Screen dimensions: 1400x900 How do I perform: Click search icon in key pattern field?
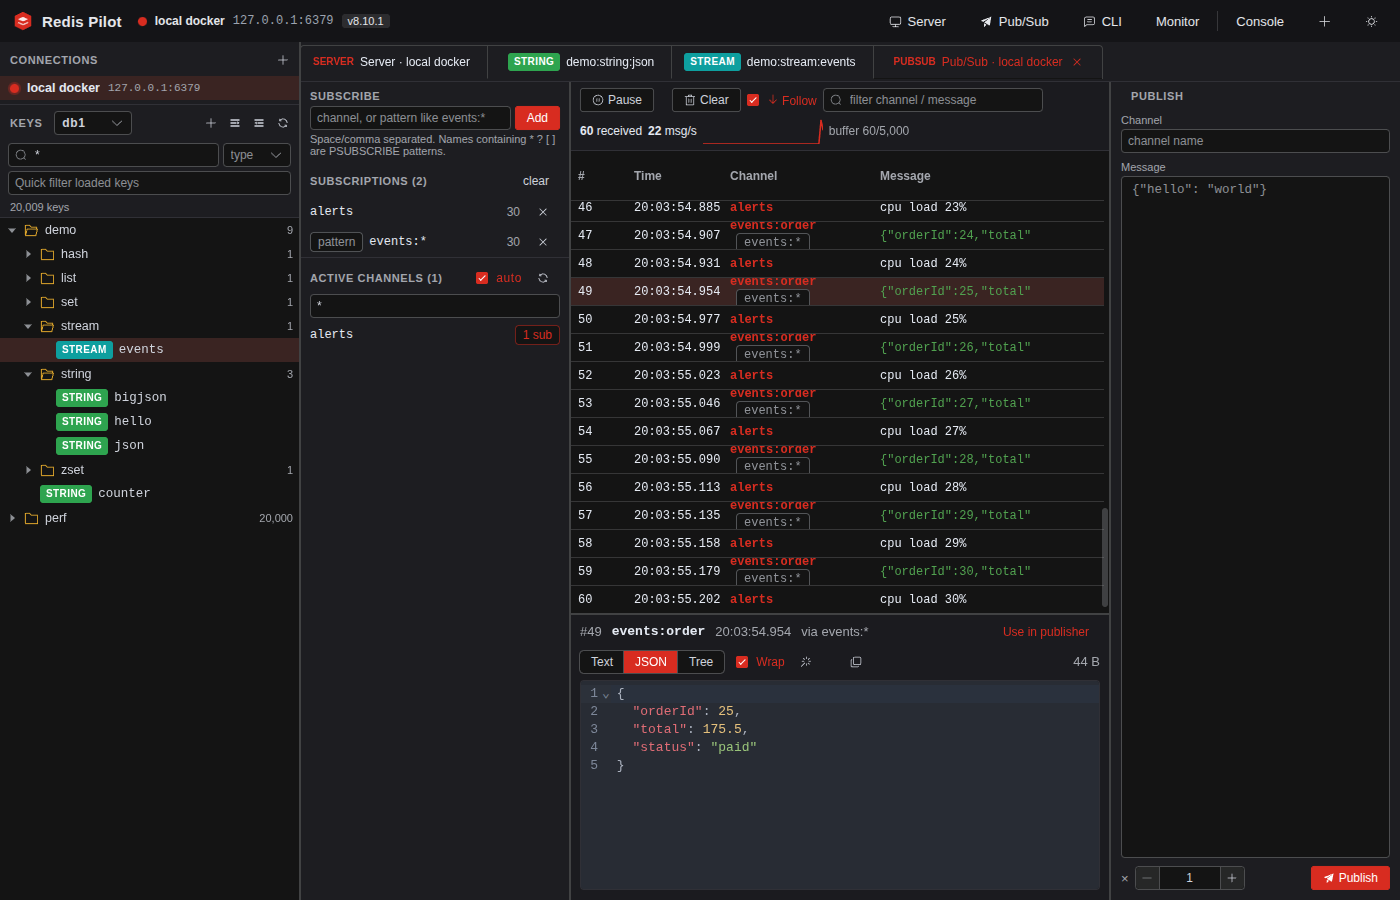coord(21,155)
